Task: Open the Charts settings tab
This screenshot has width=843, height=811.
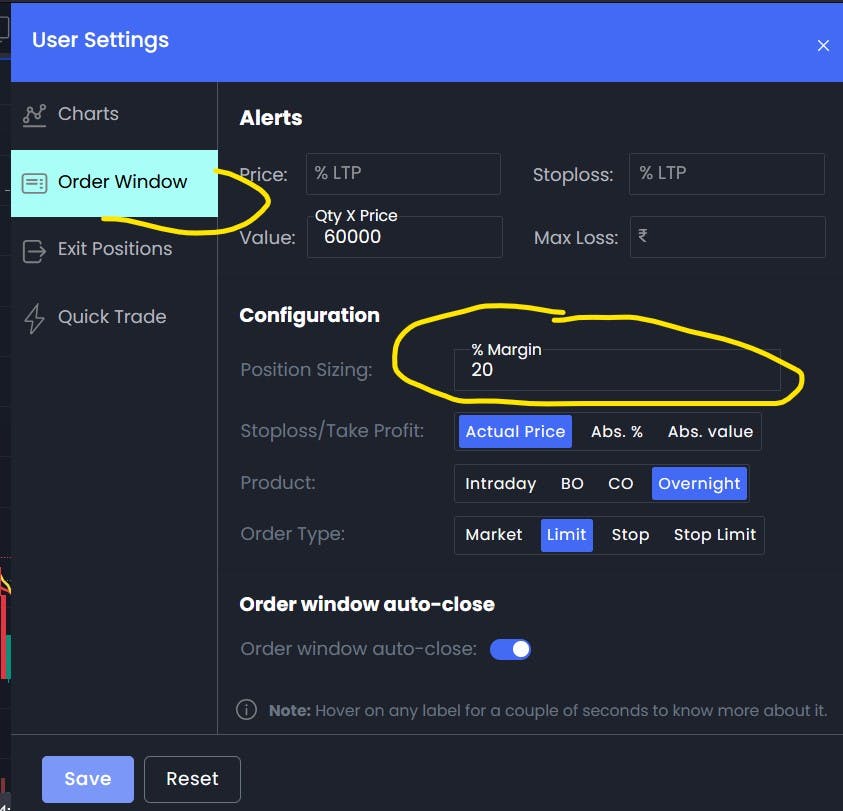Action: pos(114,115)
